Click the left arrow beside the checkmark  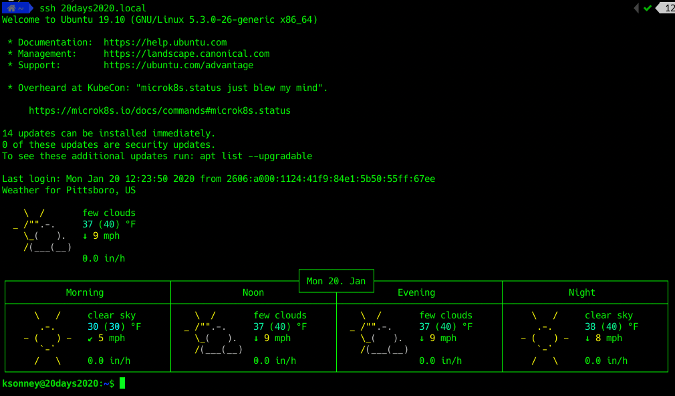click(636, 8)
